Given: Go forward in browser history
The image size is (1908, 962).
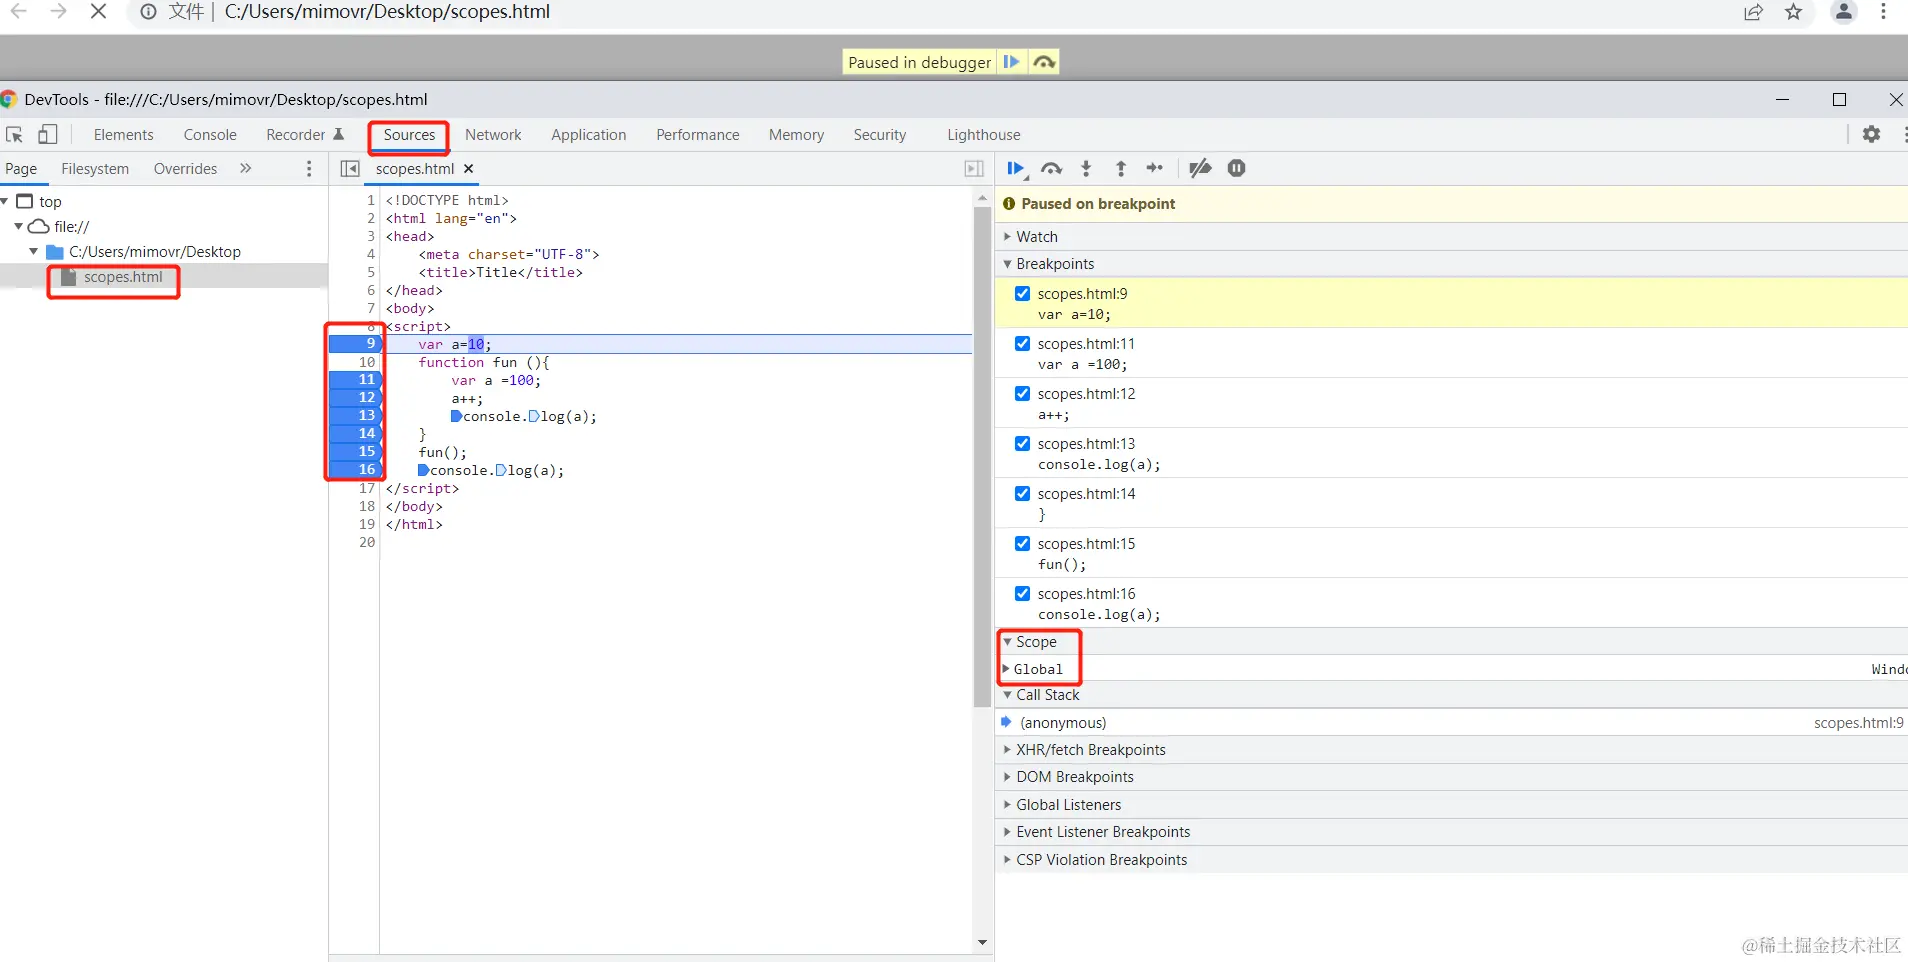Looking at the screenshot, I should (58, 12).
